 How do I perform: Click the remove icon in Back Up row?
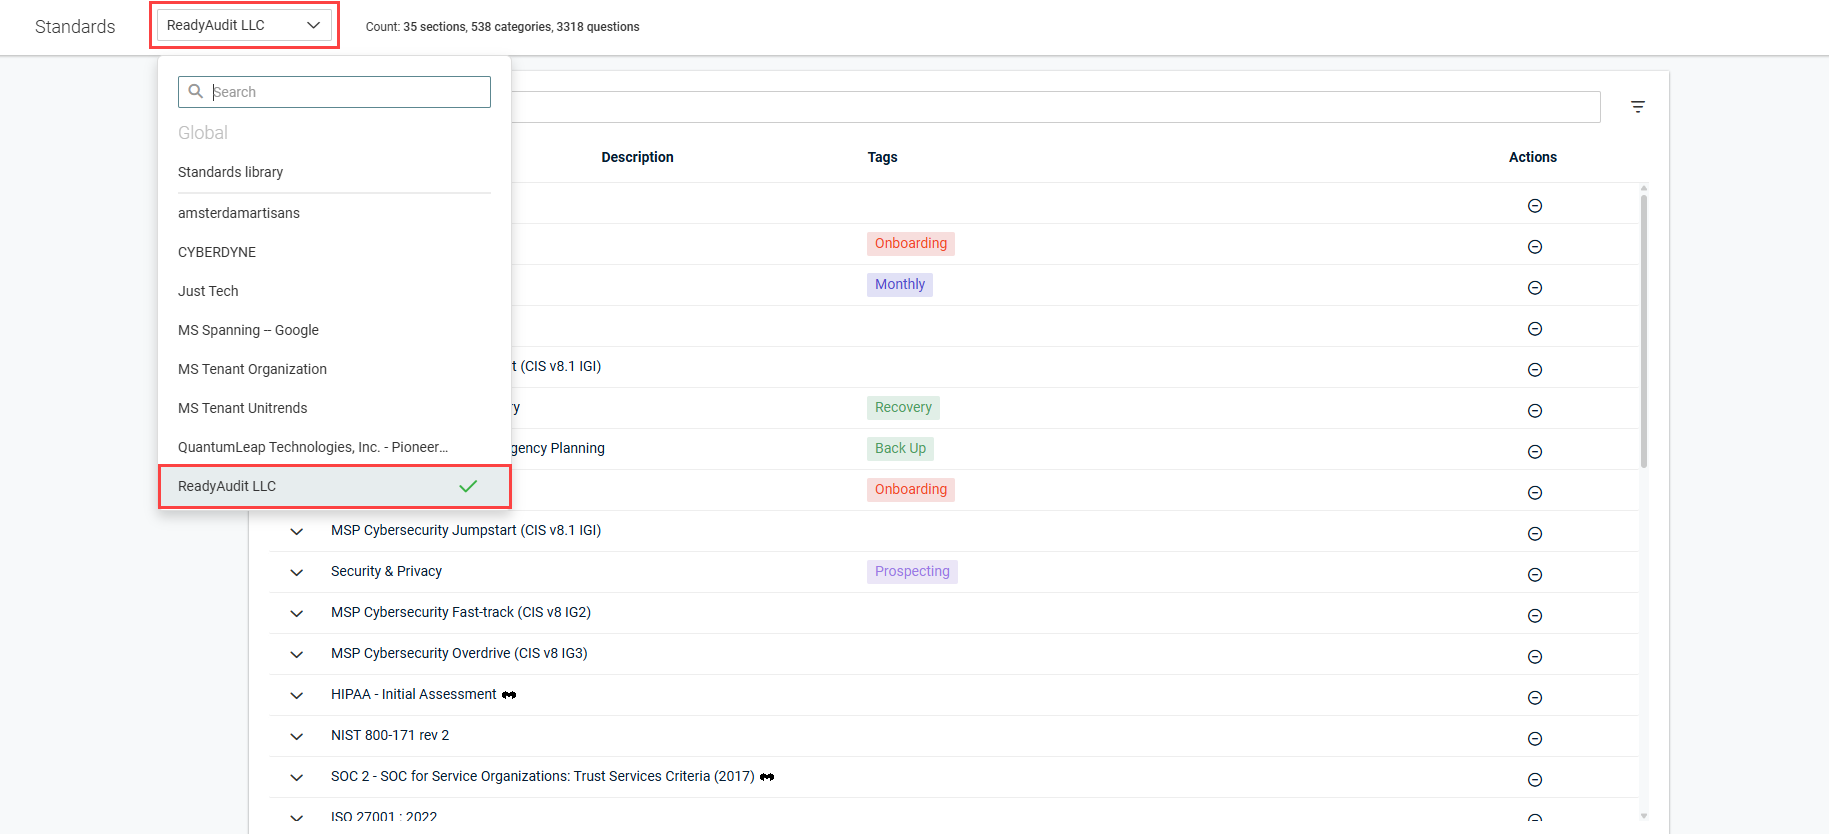tap(1534, 452)
